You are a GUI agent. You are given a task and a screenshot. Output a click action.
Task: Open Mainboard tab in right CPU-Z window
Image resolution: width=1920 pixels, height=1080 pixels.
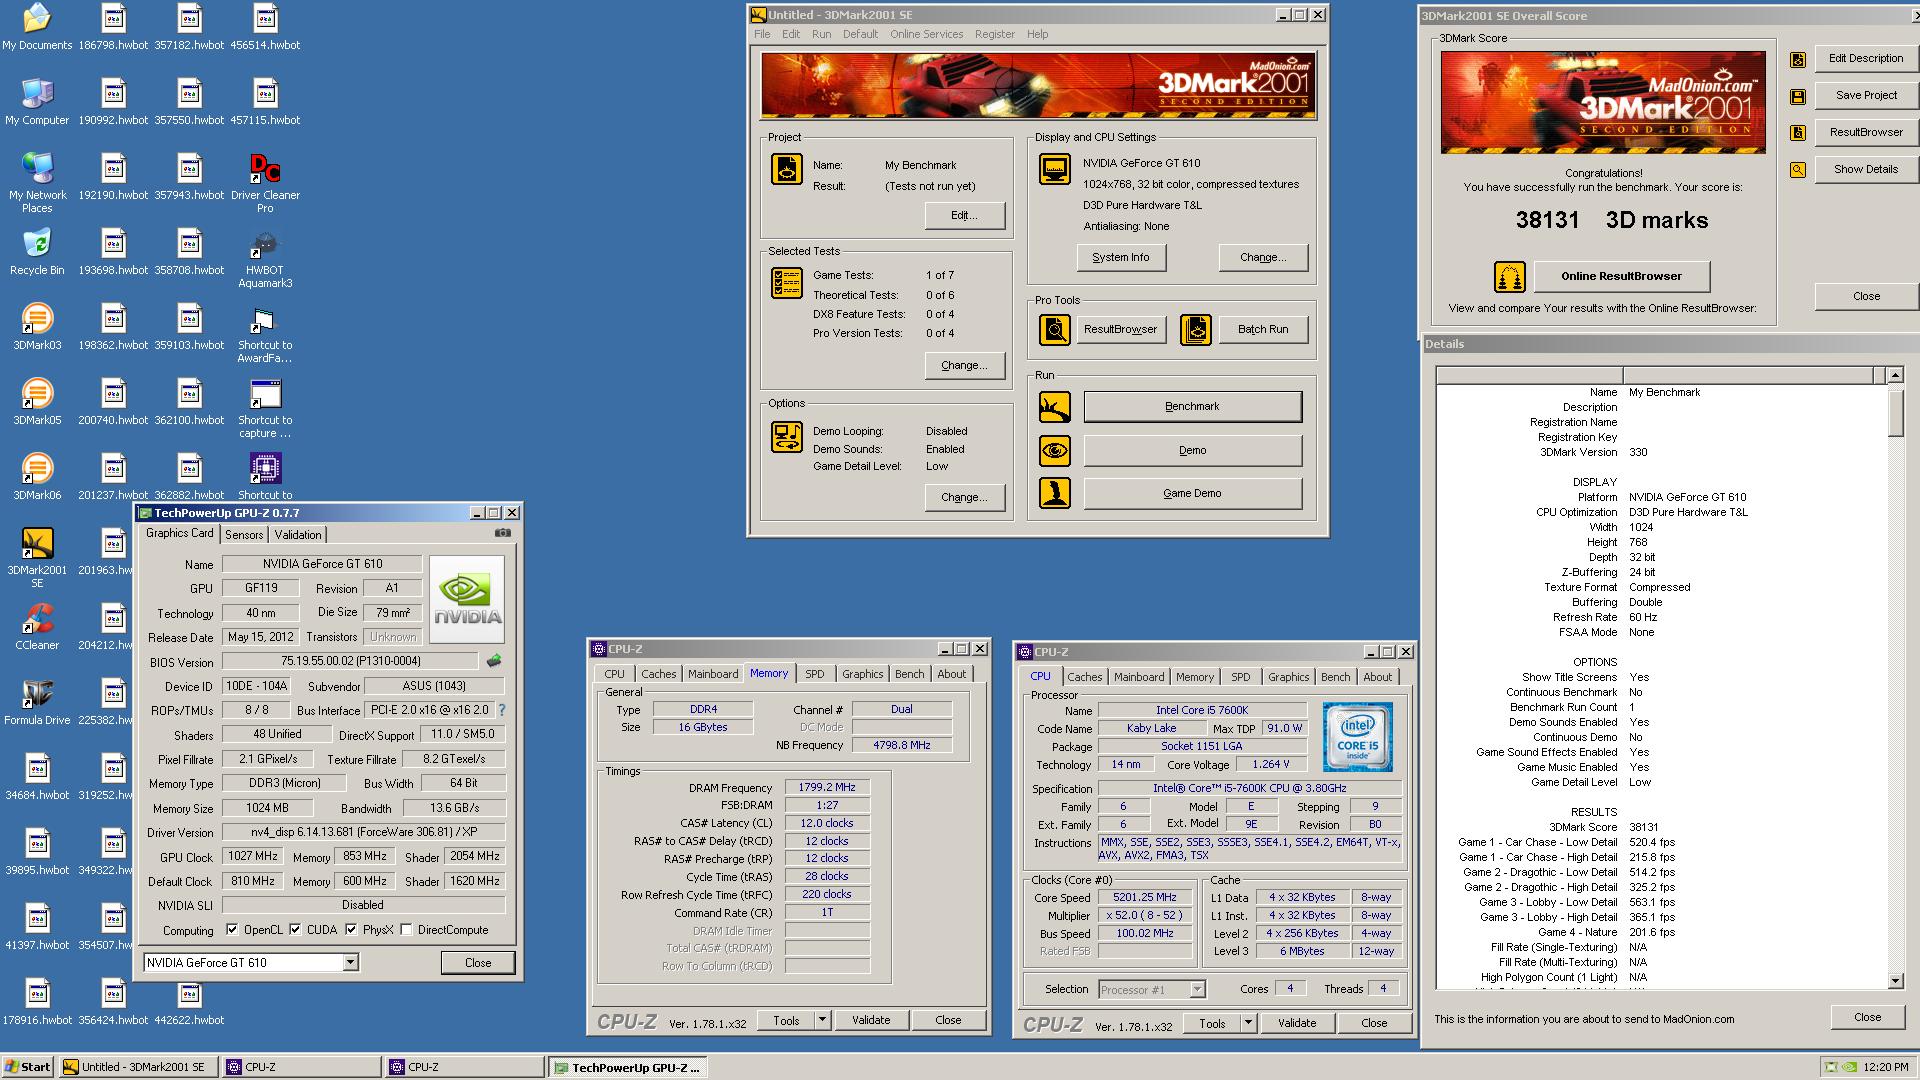pos(1139,677)
